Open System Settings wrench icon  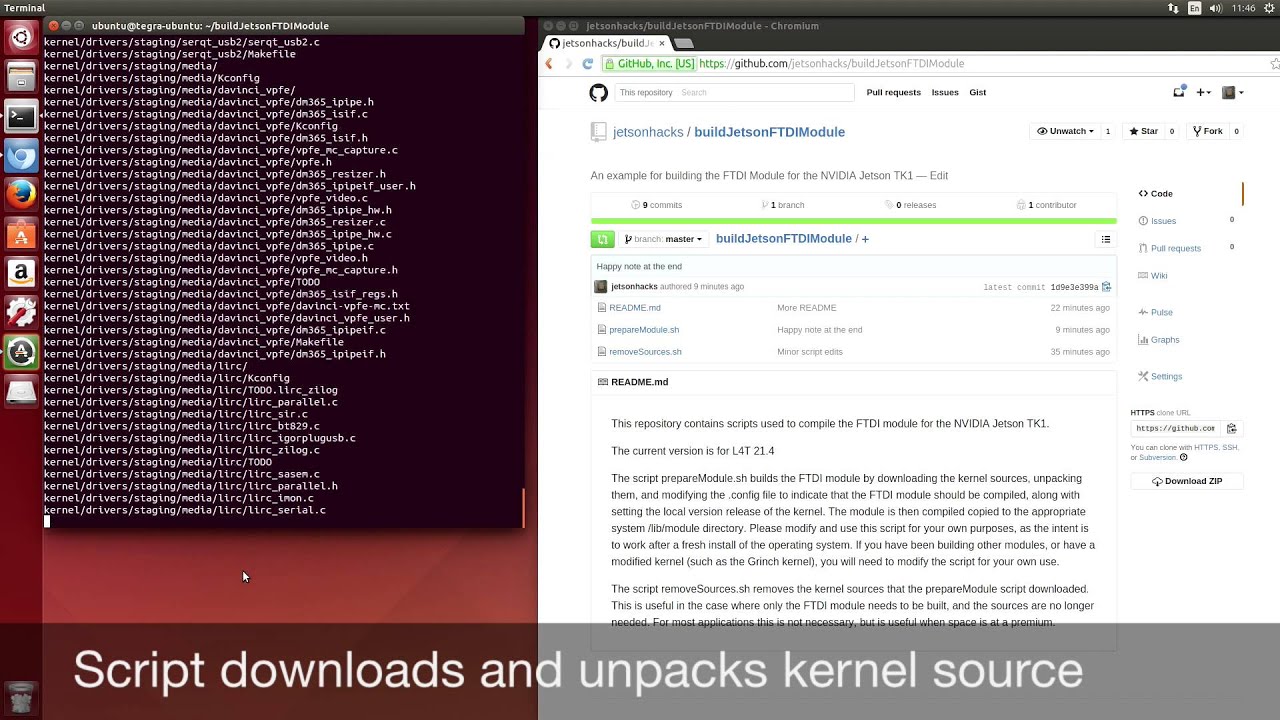tap(21, 311)
